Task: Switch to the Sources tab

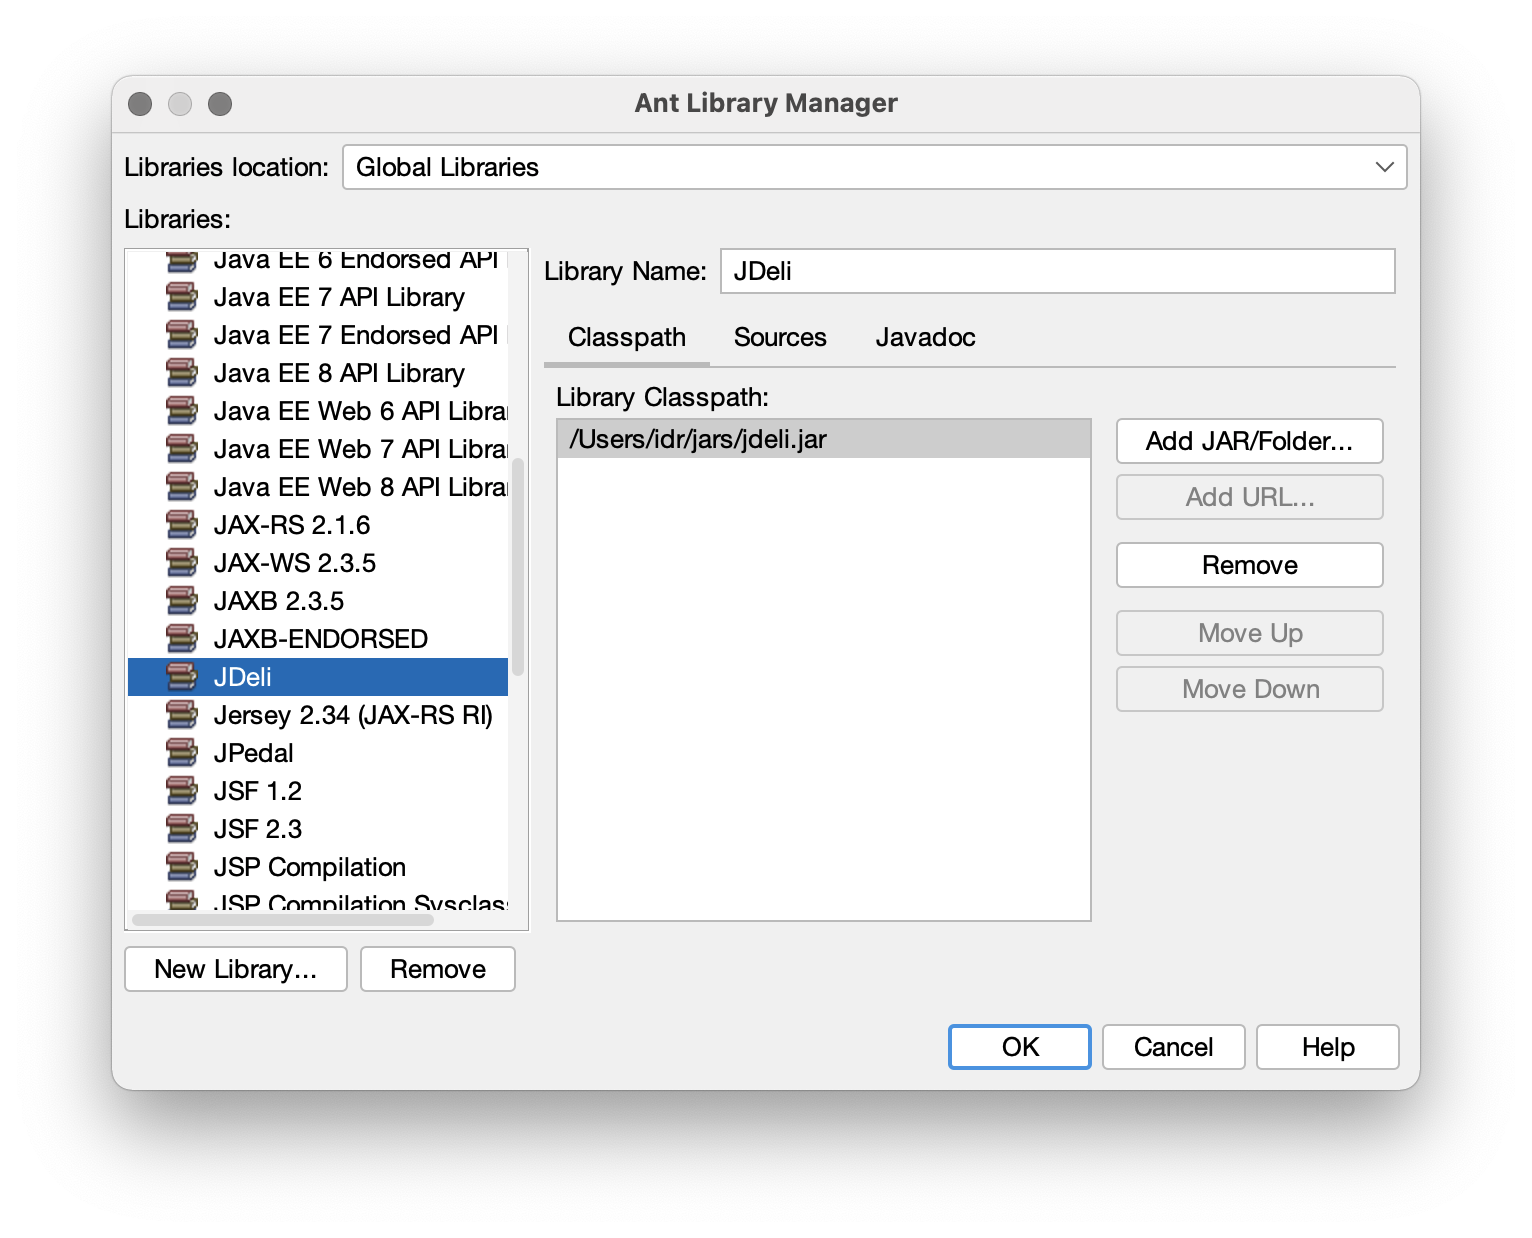Action: (780, 337)
